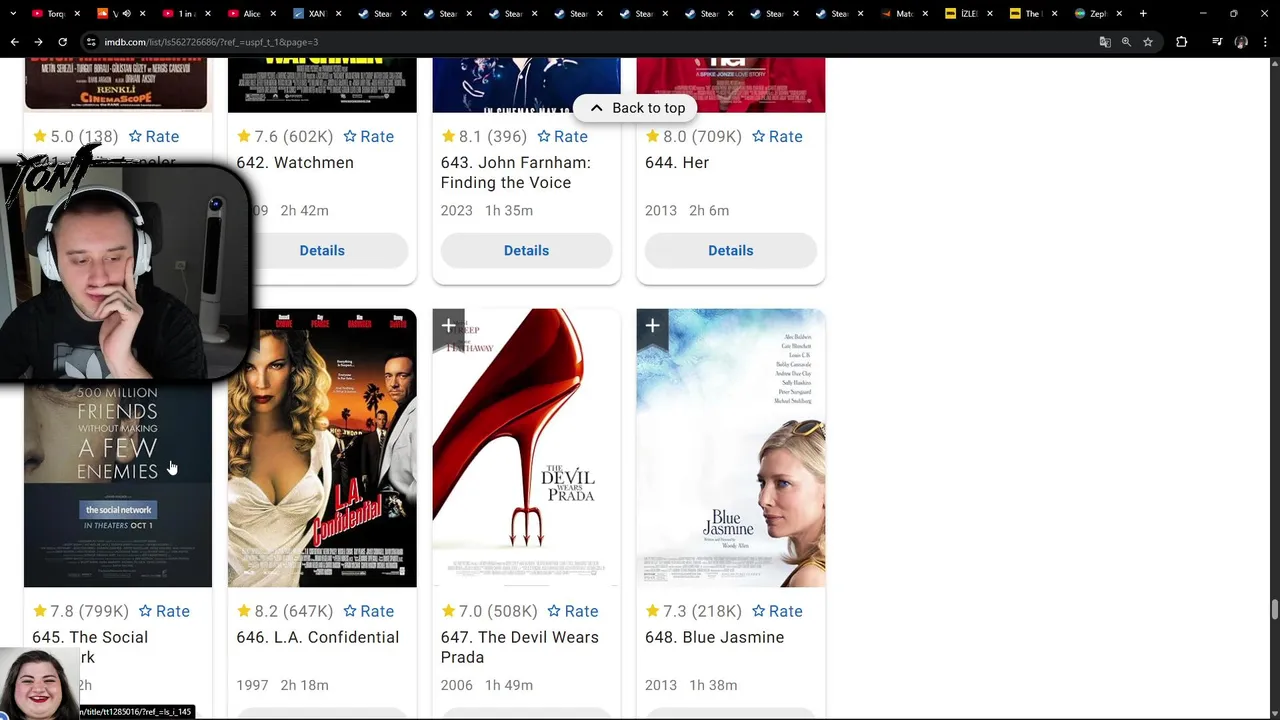Click the 7.0 (508K) rating text
Image resolution: width=1280 pixels, height=720 pixels.
click(489, 611)
